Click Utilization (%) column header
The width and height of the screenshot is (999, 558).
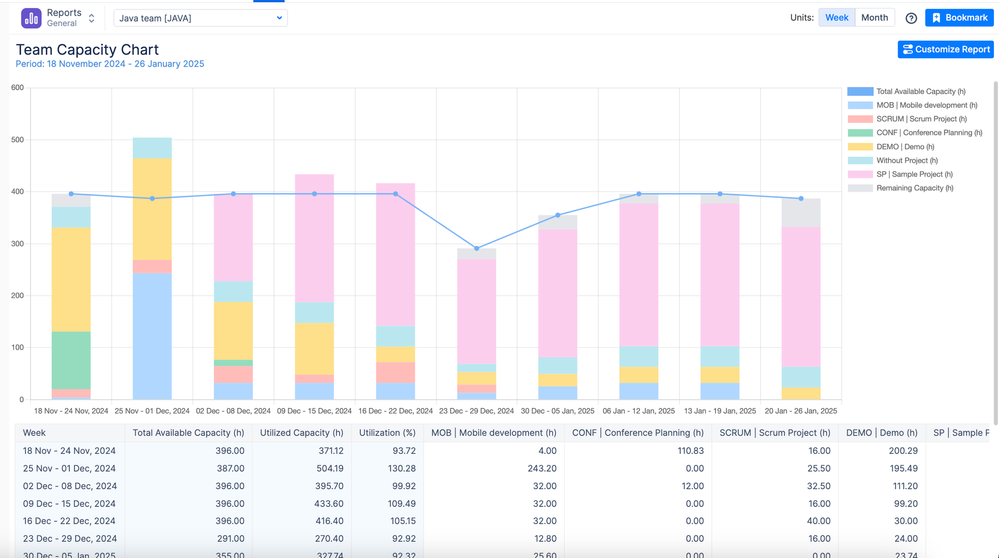(x=387, y=433)
